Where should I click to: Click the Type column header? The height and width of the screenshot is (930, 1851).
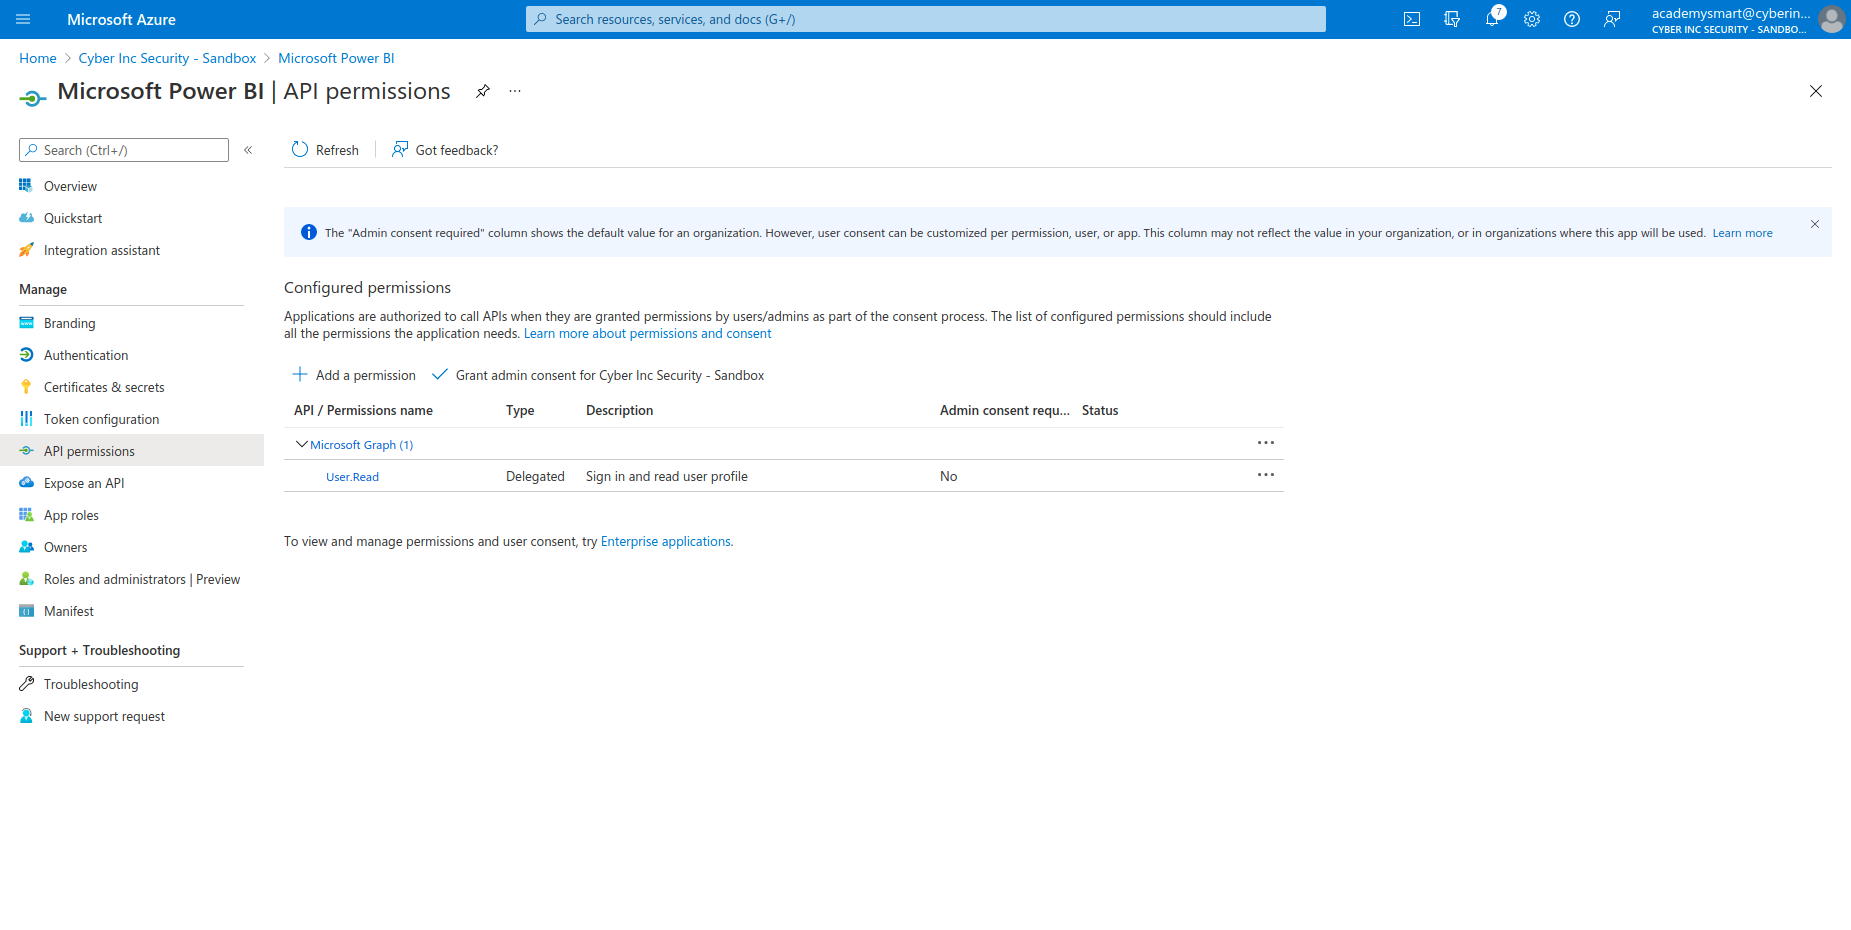[520, 410]
